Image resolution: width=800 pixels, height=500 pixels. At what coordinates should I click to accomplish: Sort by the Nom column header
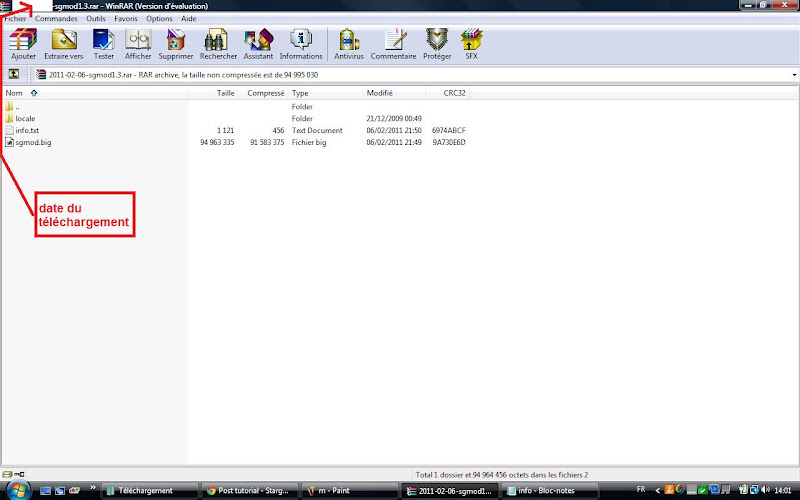coord(95,93)
